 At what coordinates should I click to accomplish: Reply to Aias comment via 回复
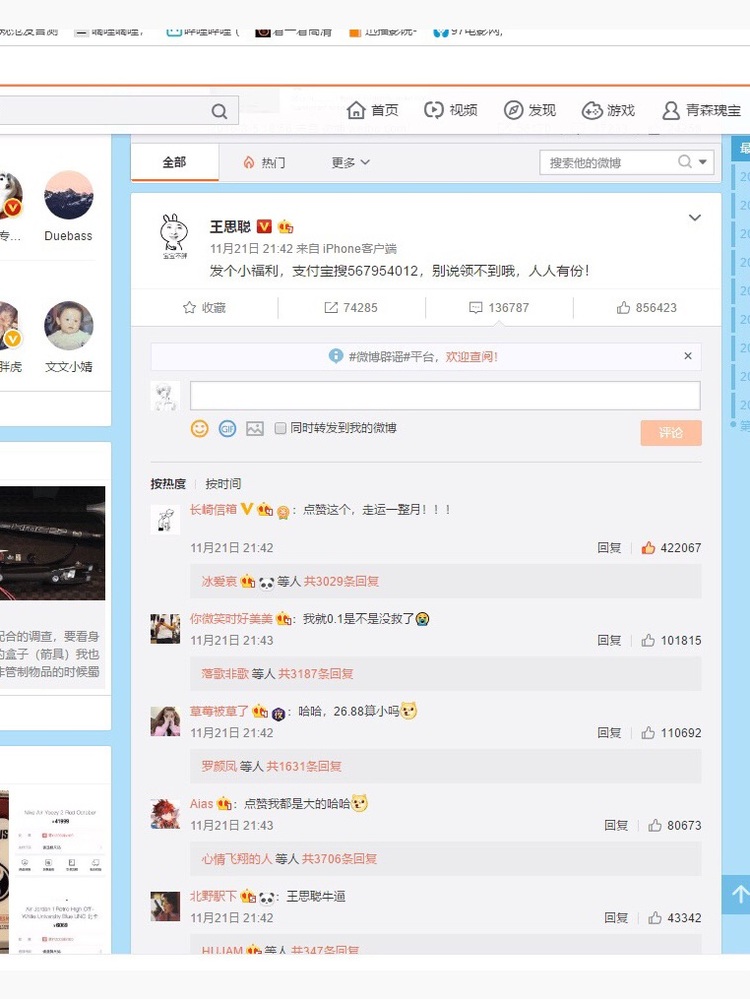click(x=616, y=826)
